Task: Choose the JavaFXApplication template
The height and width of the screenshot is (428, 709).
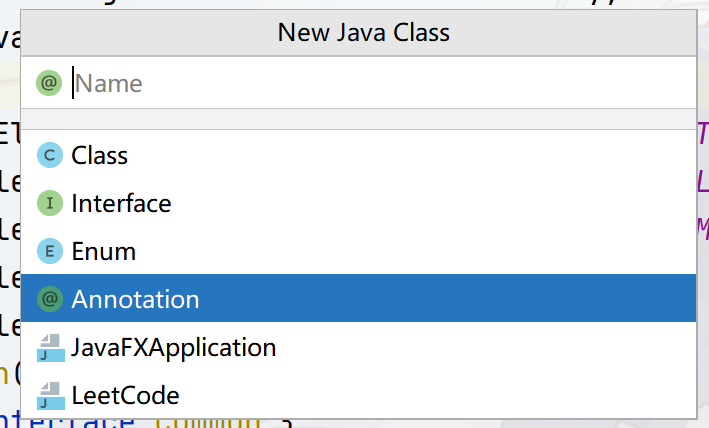Action: coord(358,347)
